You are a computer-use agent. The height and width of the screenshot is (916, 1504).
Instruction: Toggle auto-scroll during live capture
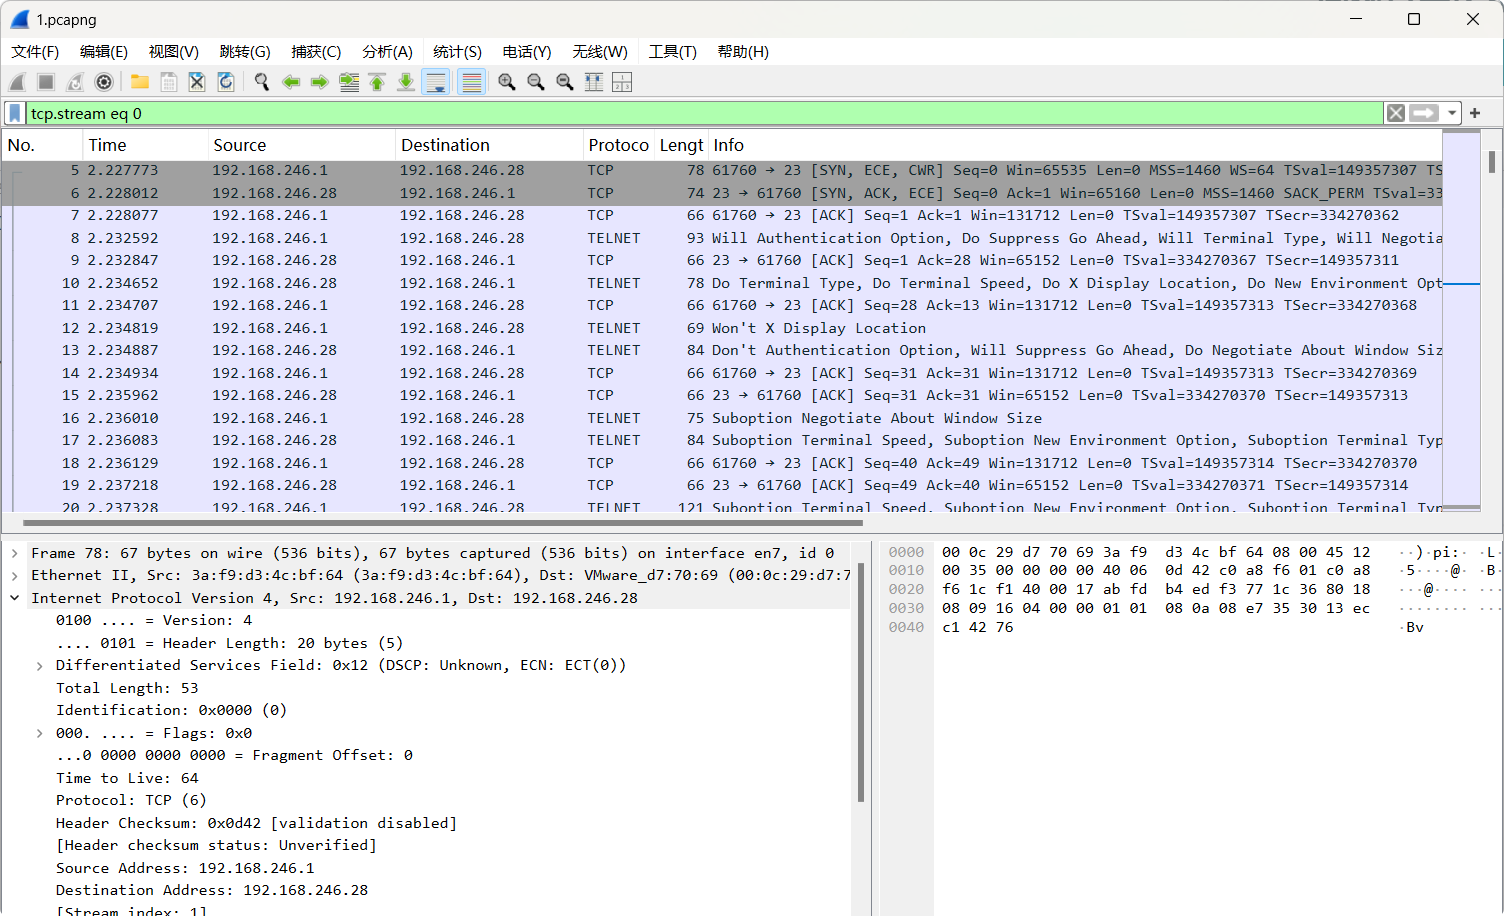click(x=436, y=82)
